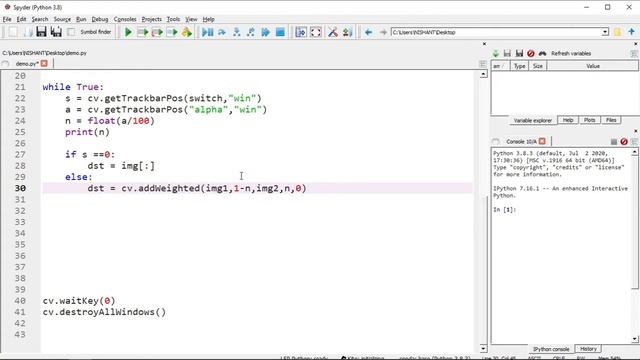Open Variable explorer options menu
The width and height of the screenshot is (640, 360).
click(x=634, y=53)
